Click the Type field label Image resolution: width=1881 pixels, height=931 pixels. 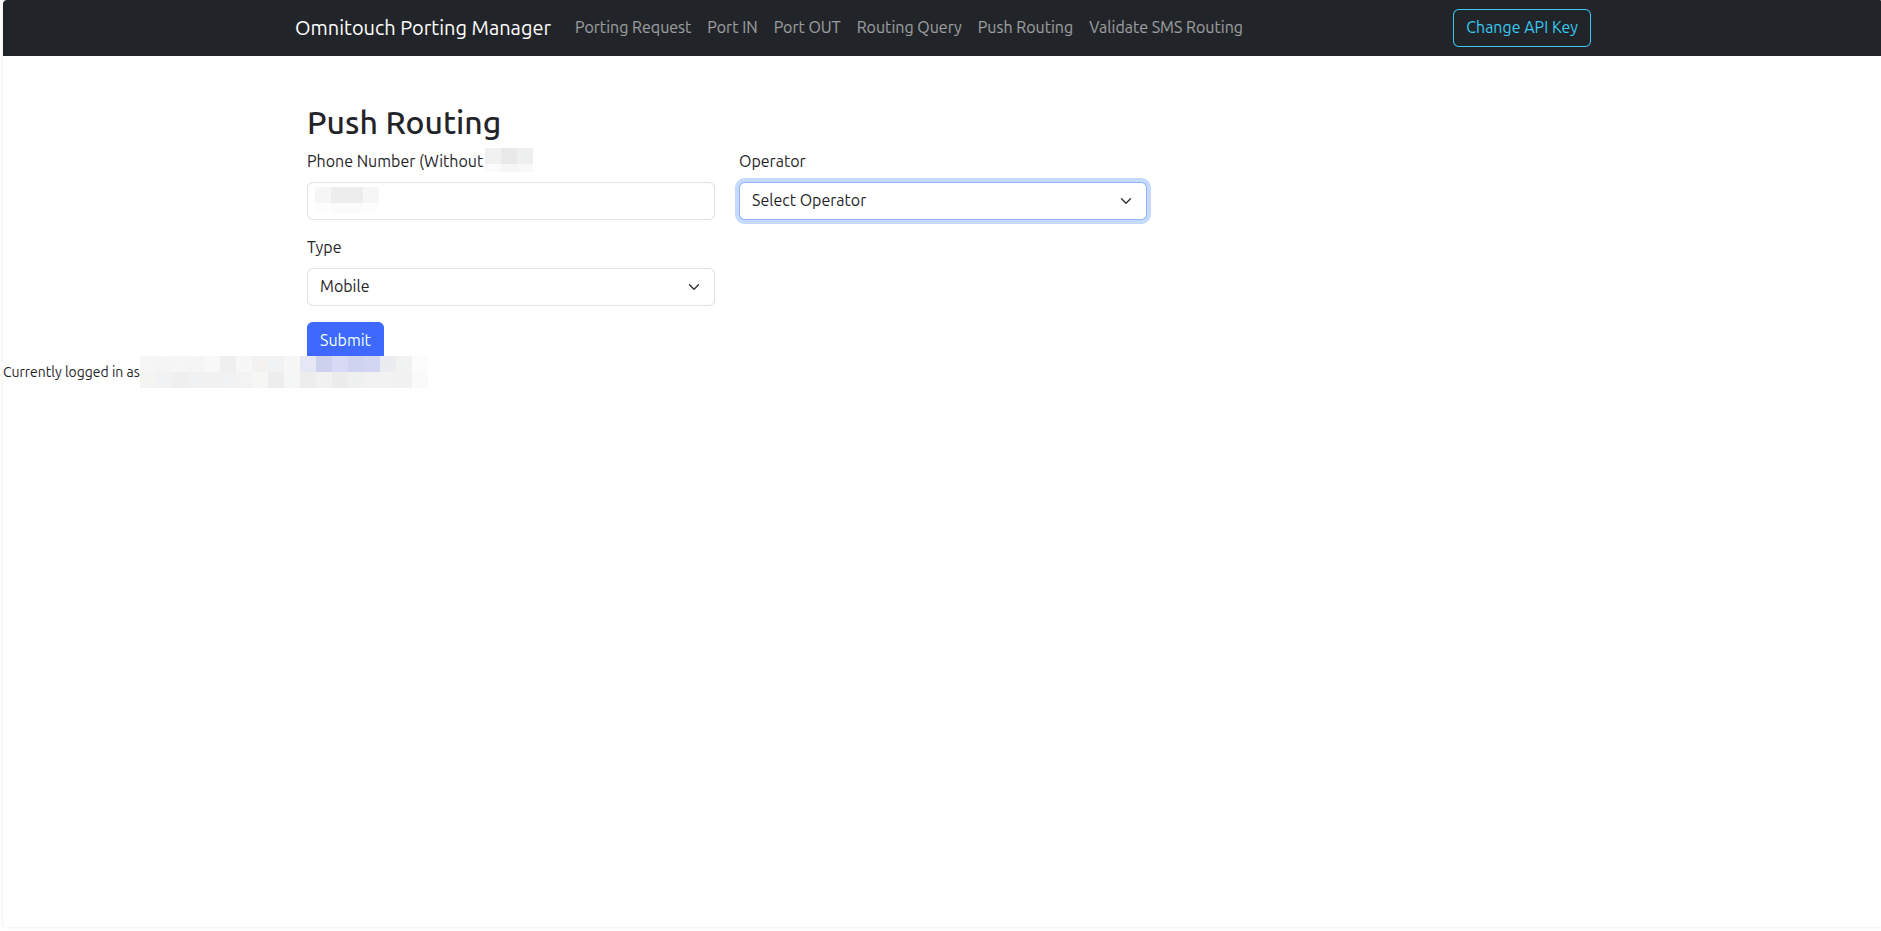324,247
